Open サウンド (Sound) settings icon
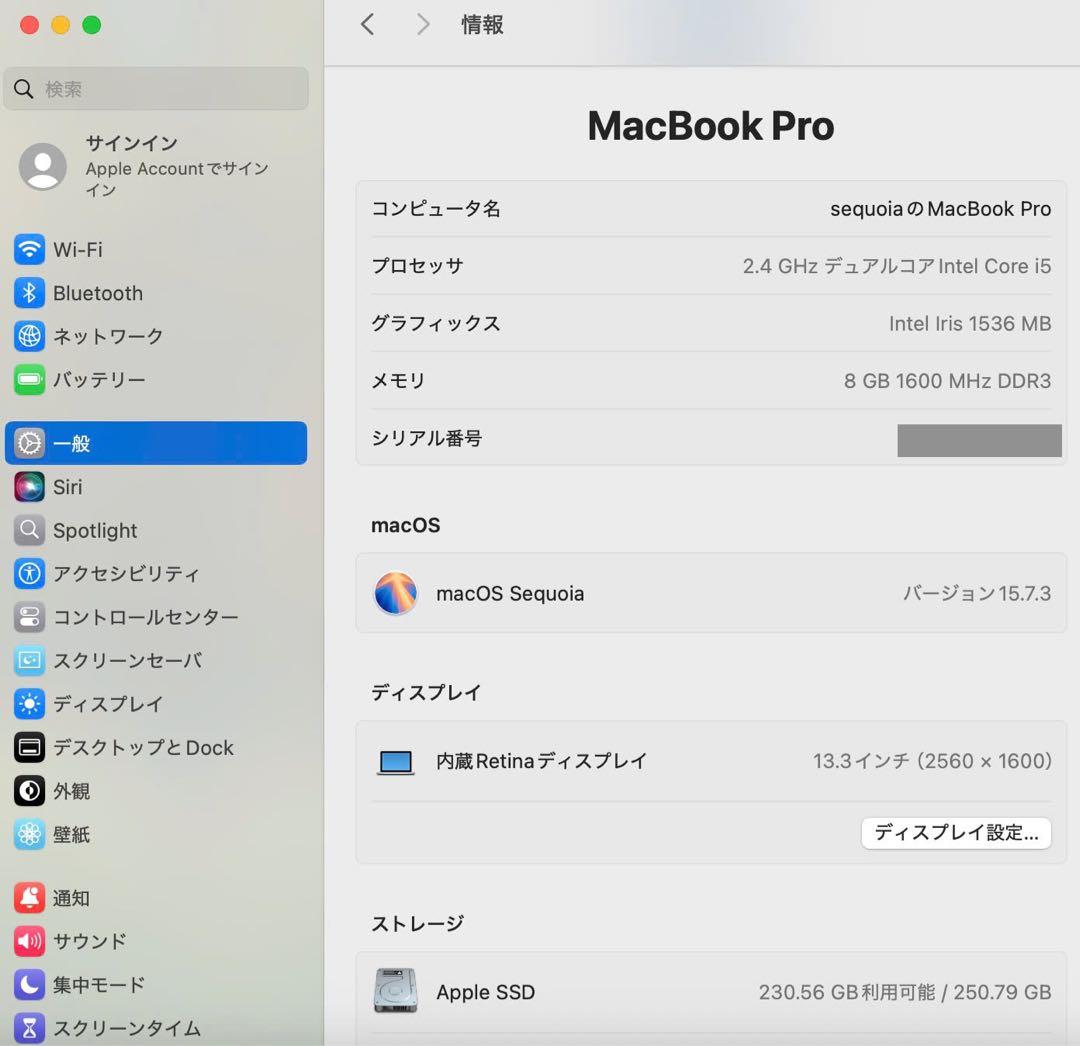 coord(30,941)
